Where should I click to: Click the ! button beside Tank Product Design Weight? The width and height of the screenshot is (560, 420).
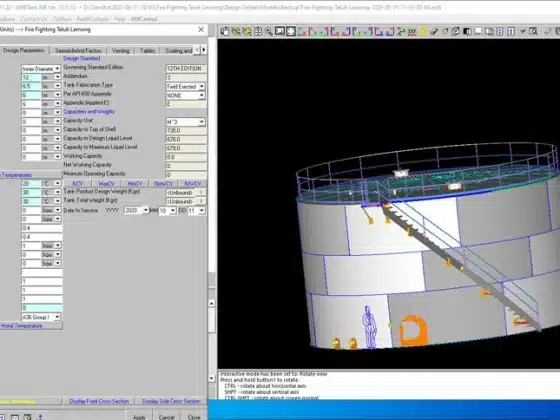201,192
